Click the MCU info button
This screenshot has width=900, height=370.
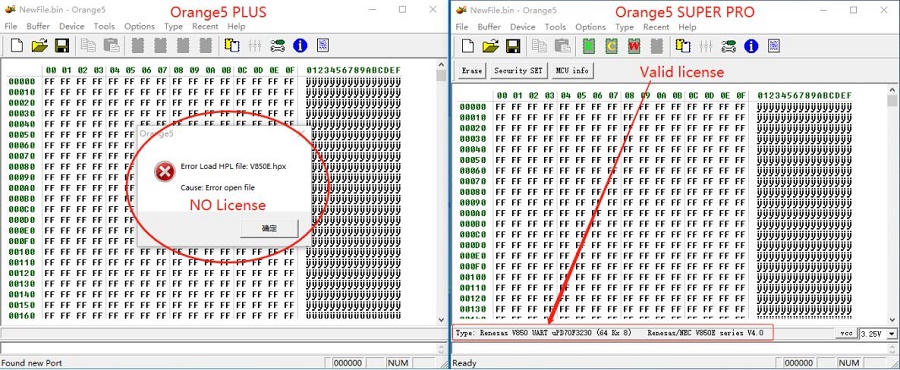572,71
